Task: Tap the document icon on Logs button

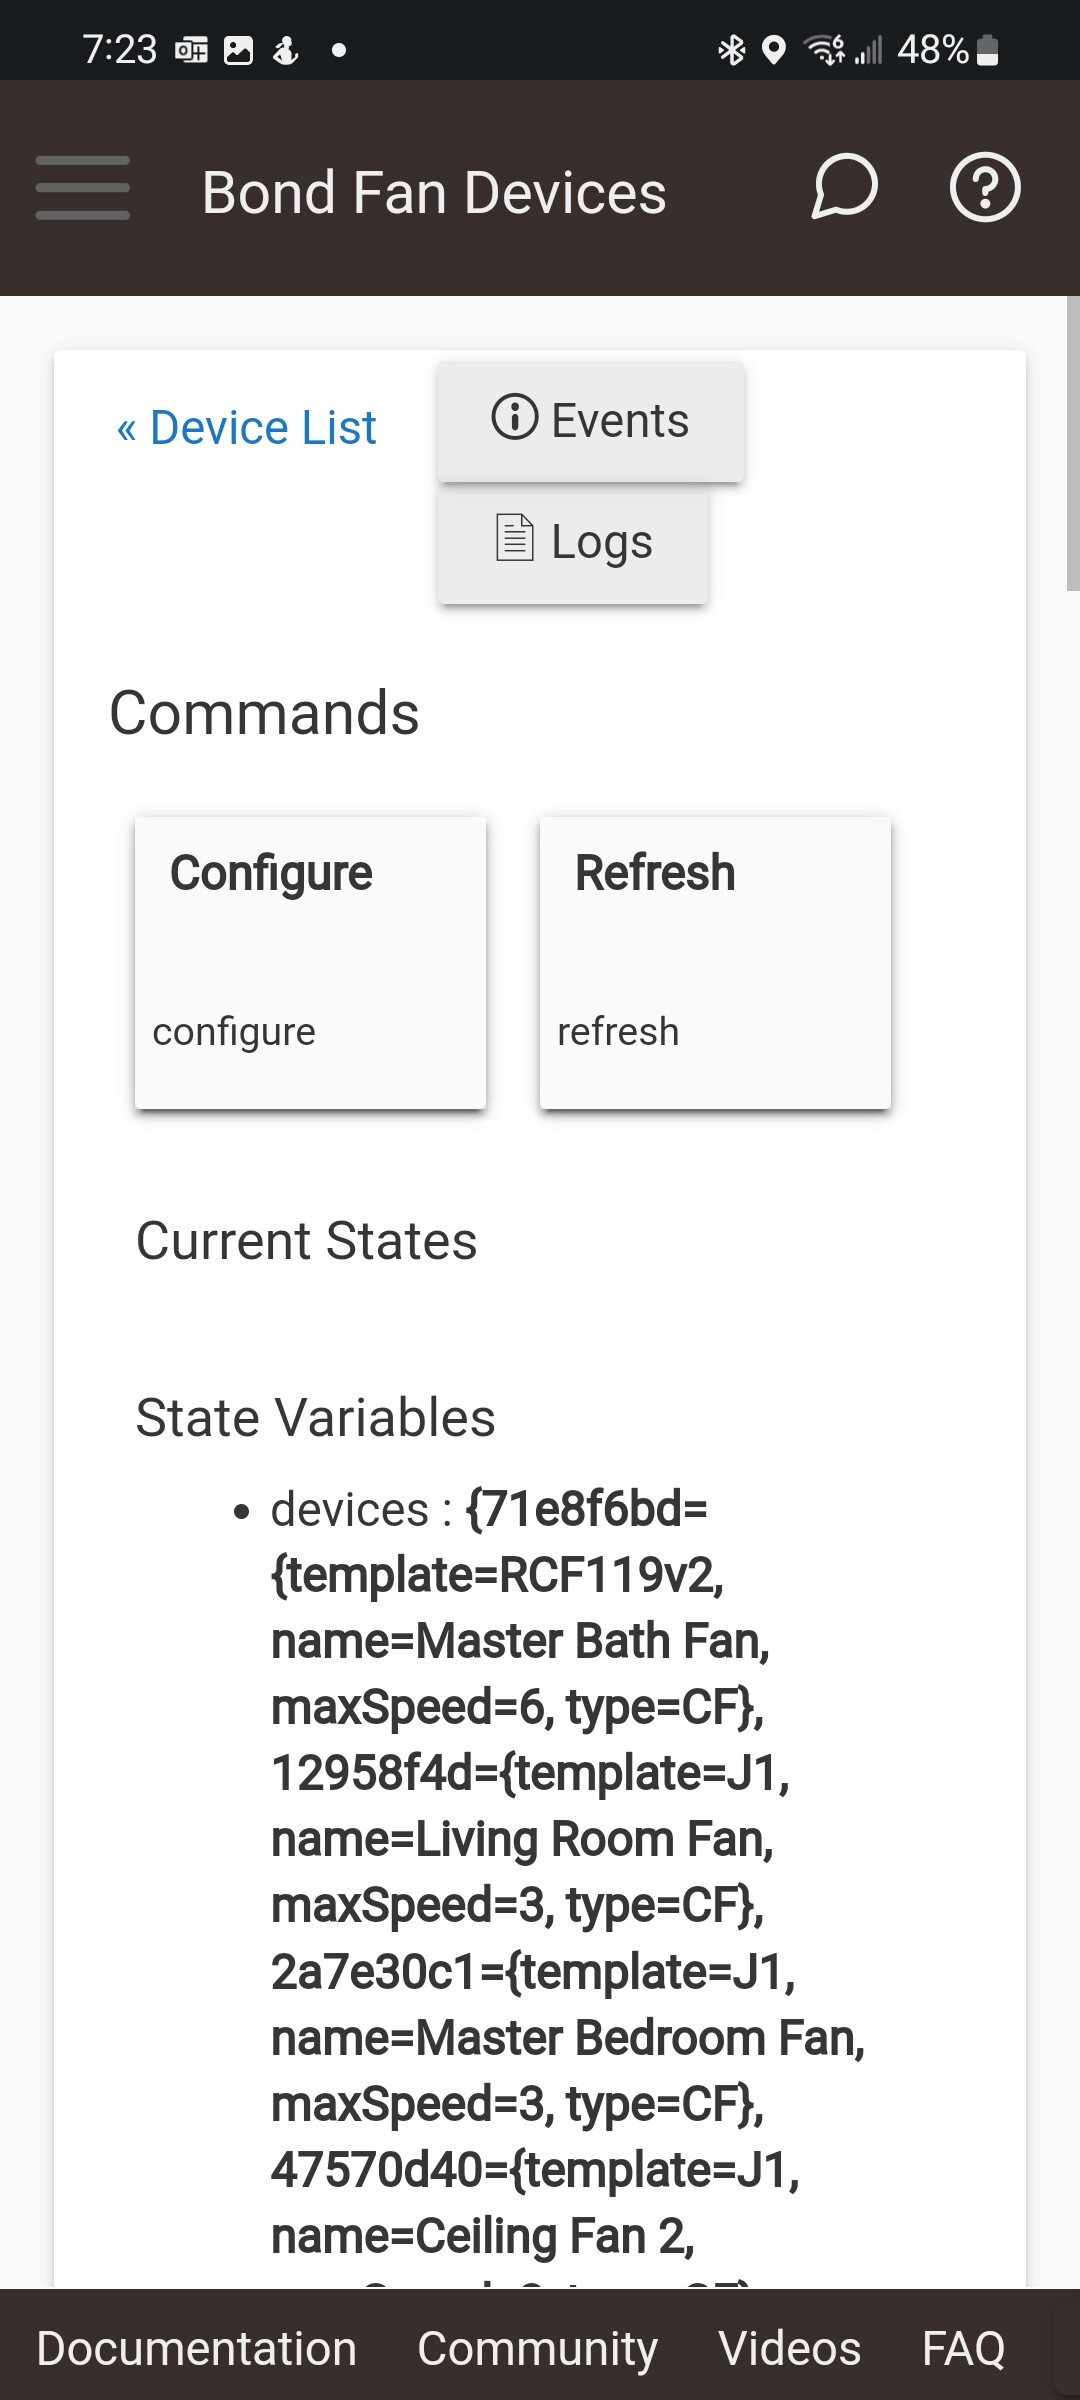Action: click(x=515, y=538)
